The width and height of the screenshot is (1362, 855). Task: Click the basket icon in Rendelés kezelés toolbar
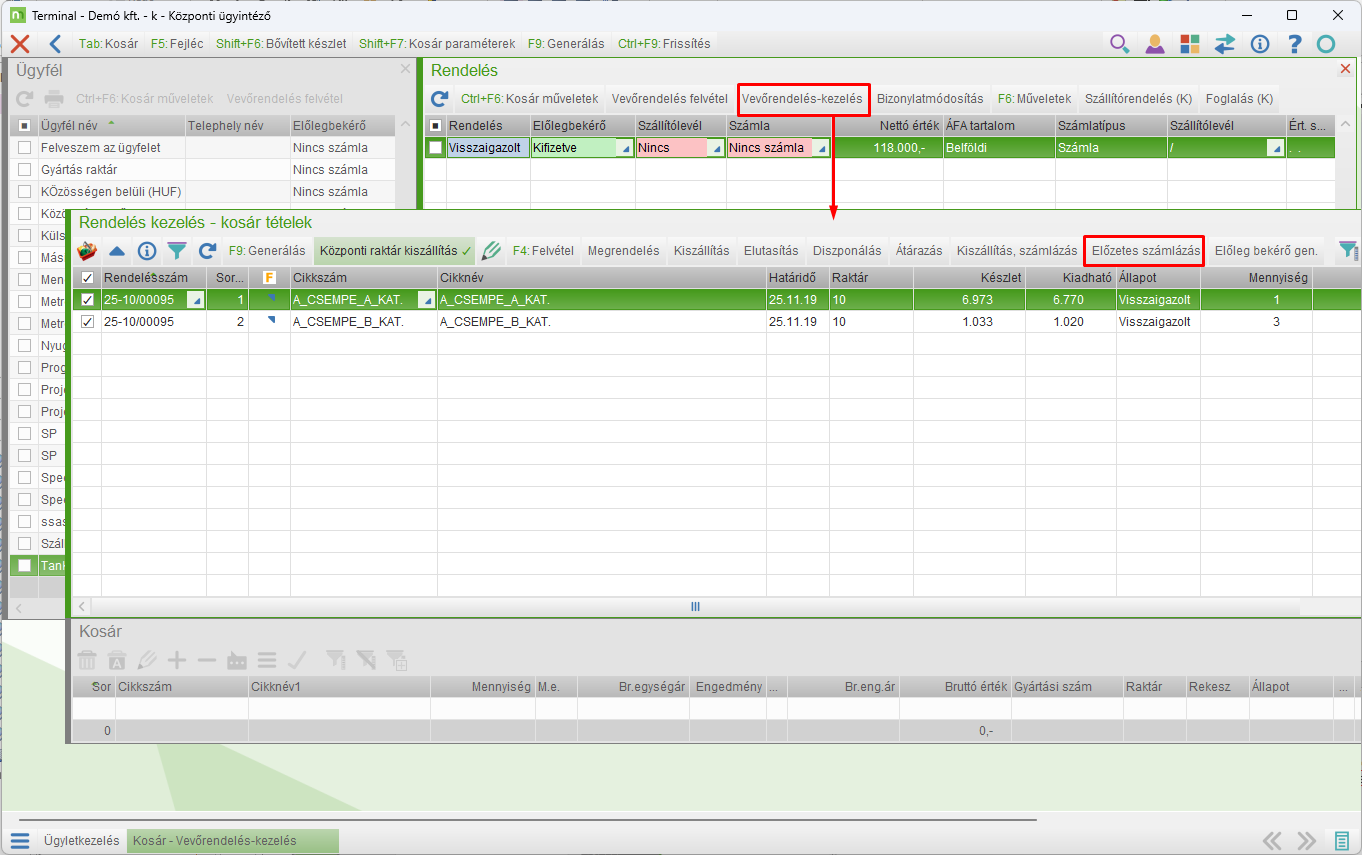[88, 251]
